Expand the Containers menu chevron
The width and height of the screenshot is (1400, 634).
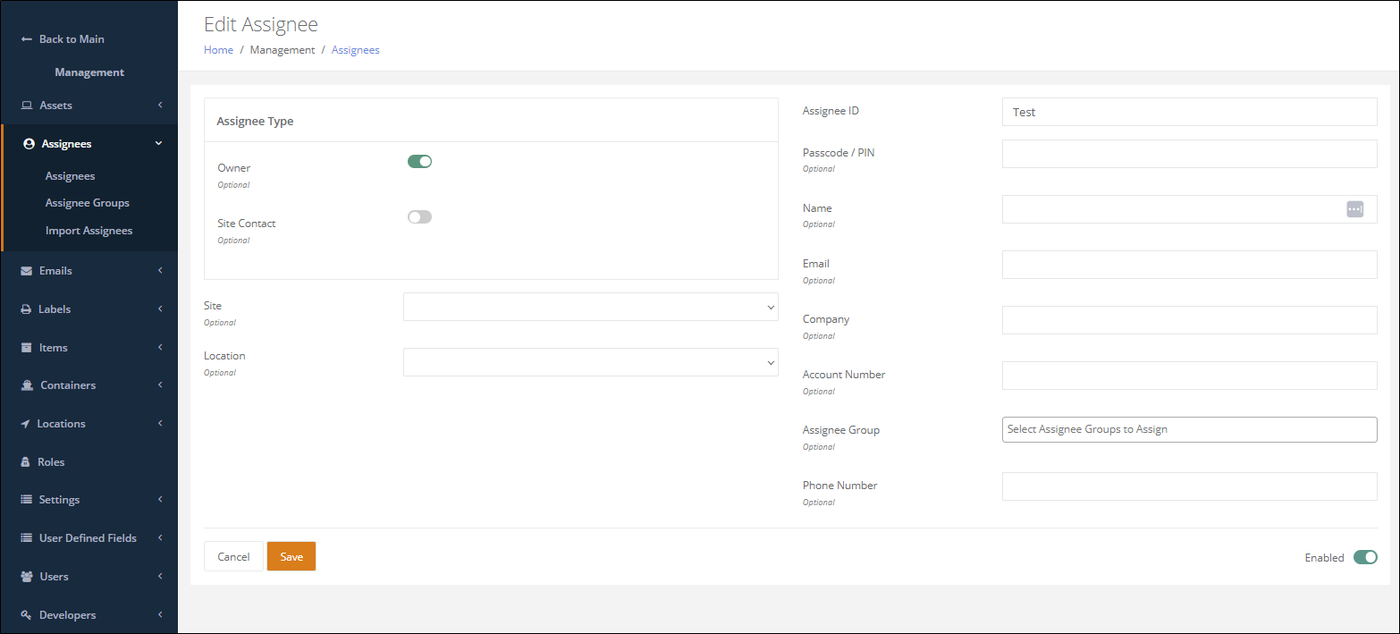[x=160, y=385]
